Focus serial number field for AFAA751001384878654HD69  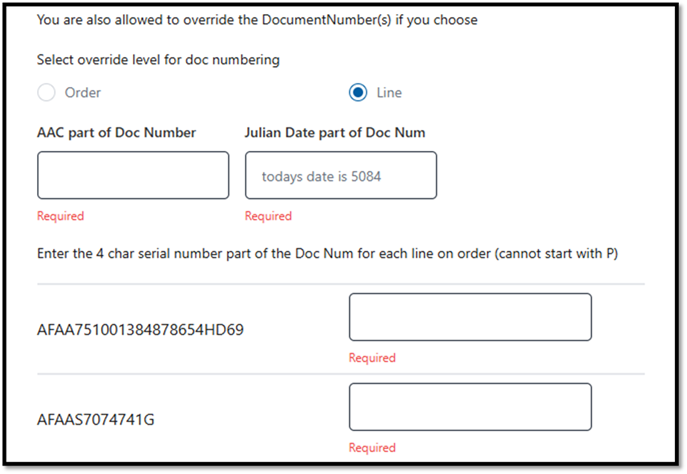tap(470, 317)
